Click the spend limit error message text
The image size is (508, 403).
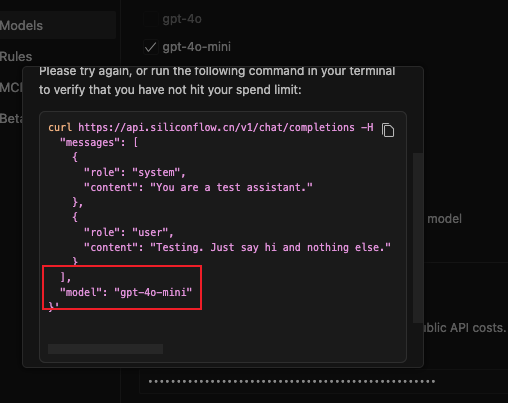217,81
